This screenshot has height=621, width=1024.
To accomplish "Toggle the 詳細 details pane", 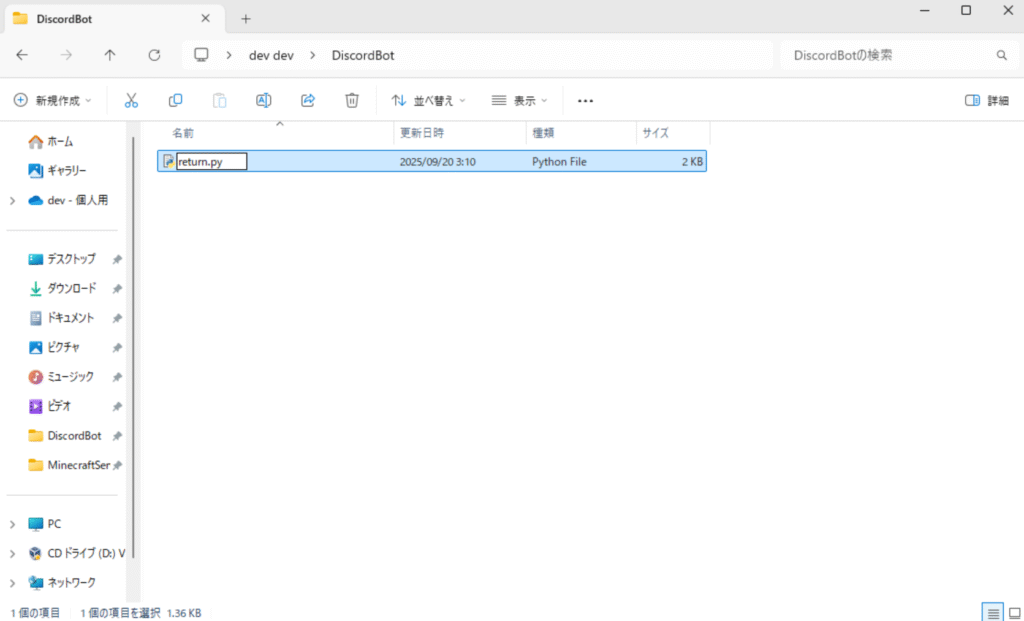I will click(986, 100).
